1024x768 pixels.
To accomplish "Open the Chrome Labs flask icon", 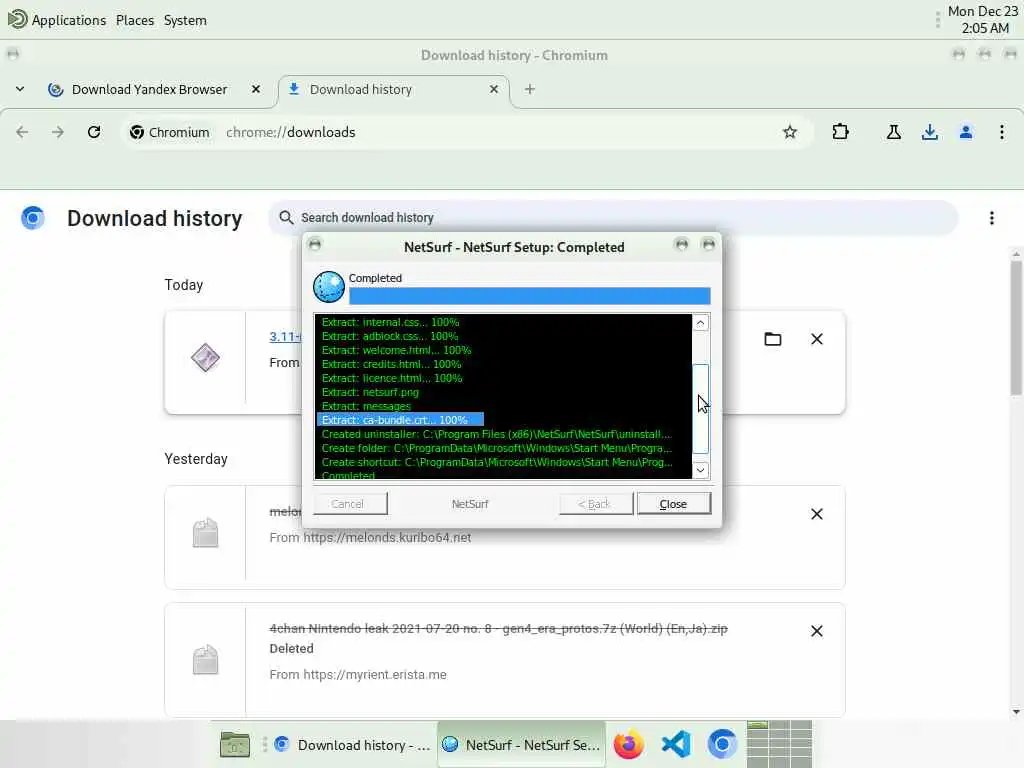I will tap(893, 132).
